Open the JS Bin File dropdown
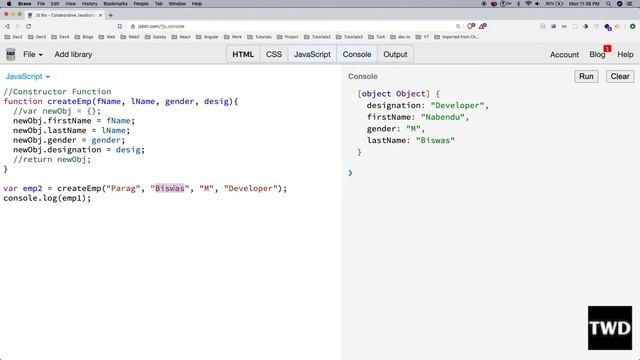The width and height of the screenshot is (640, 360). point(33,54)
